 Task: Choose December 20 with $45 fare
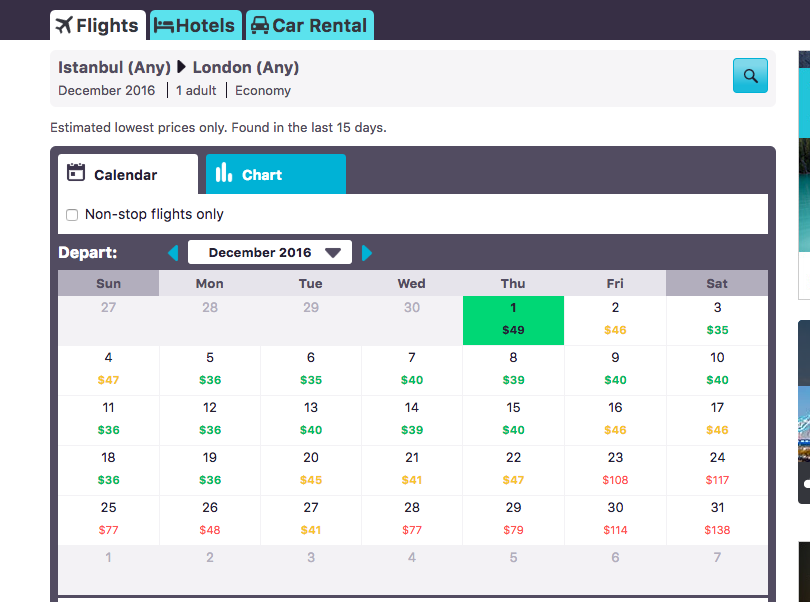coord(311,469)
